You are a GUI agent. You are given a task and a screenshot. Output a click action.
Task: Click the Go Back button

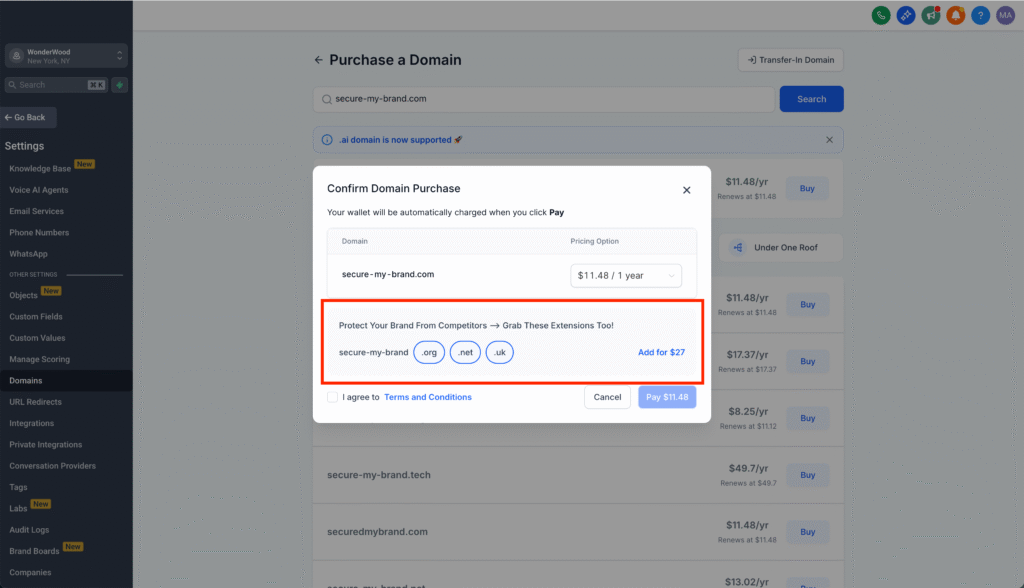[28, 118]
